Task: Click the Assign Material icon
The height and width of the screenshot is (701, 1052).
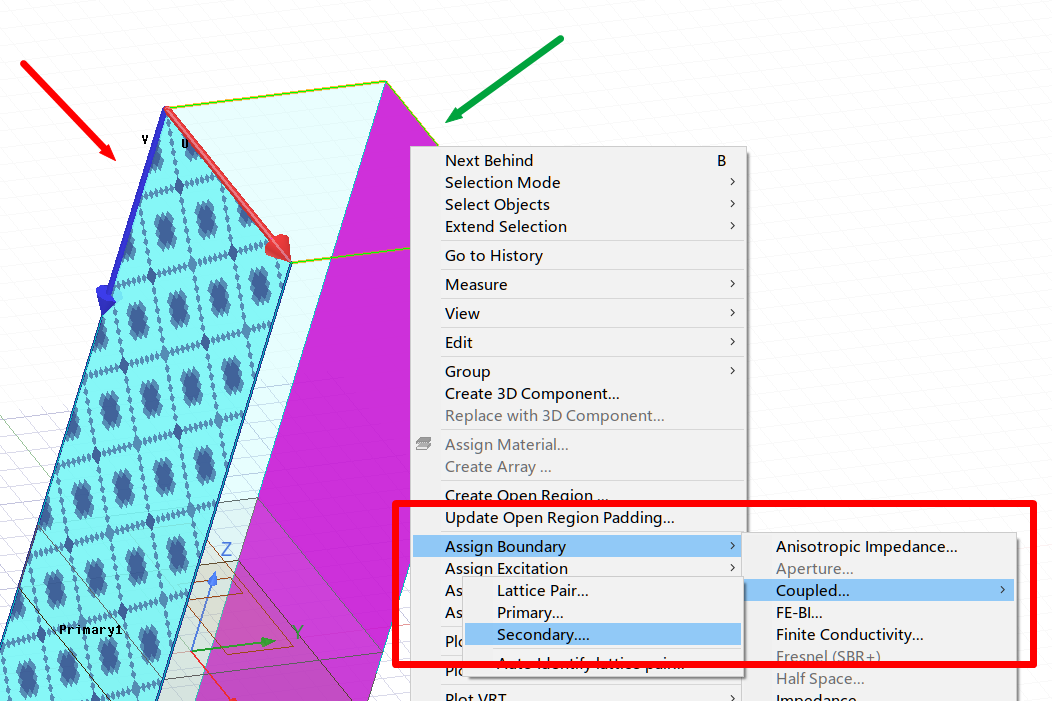Action: pyautogui.click(x=423, y=443)
